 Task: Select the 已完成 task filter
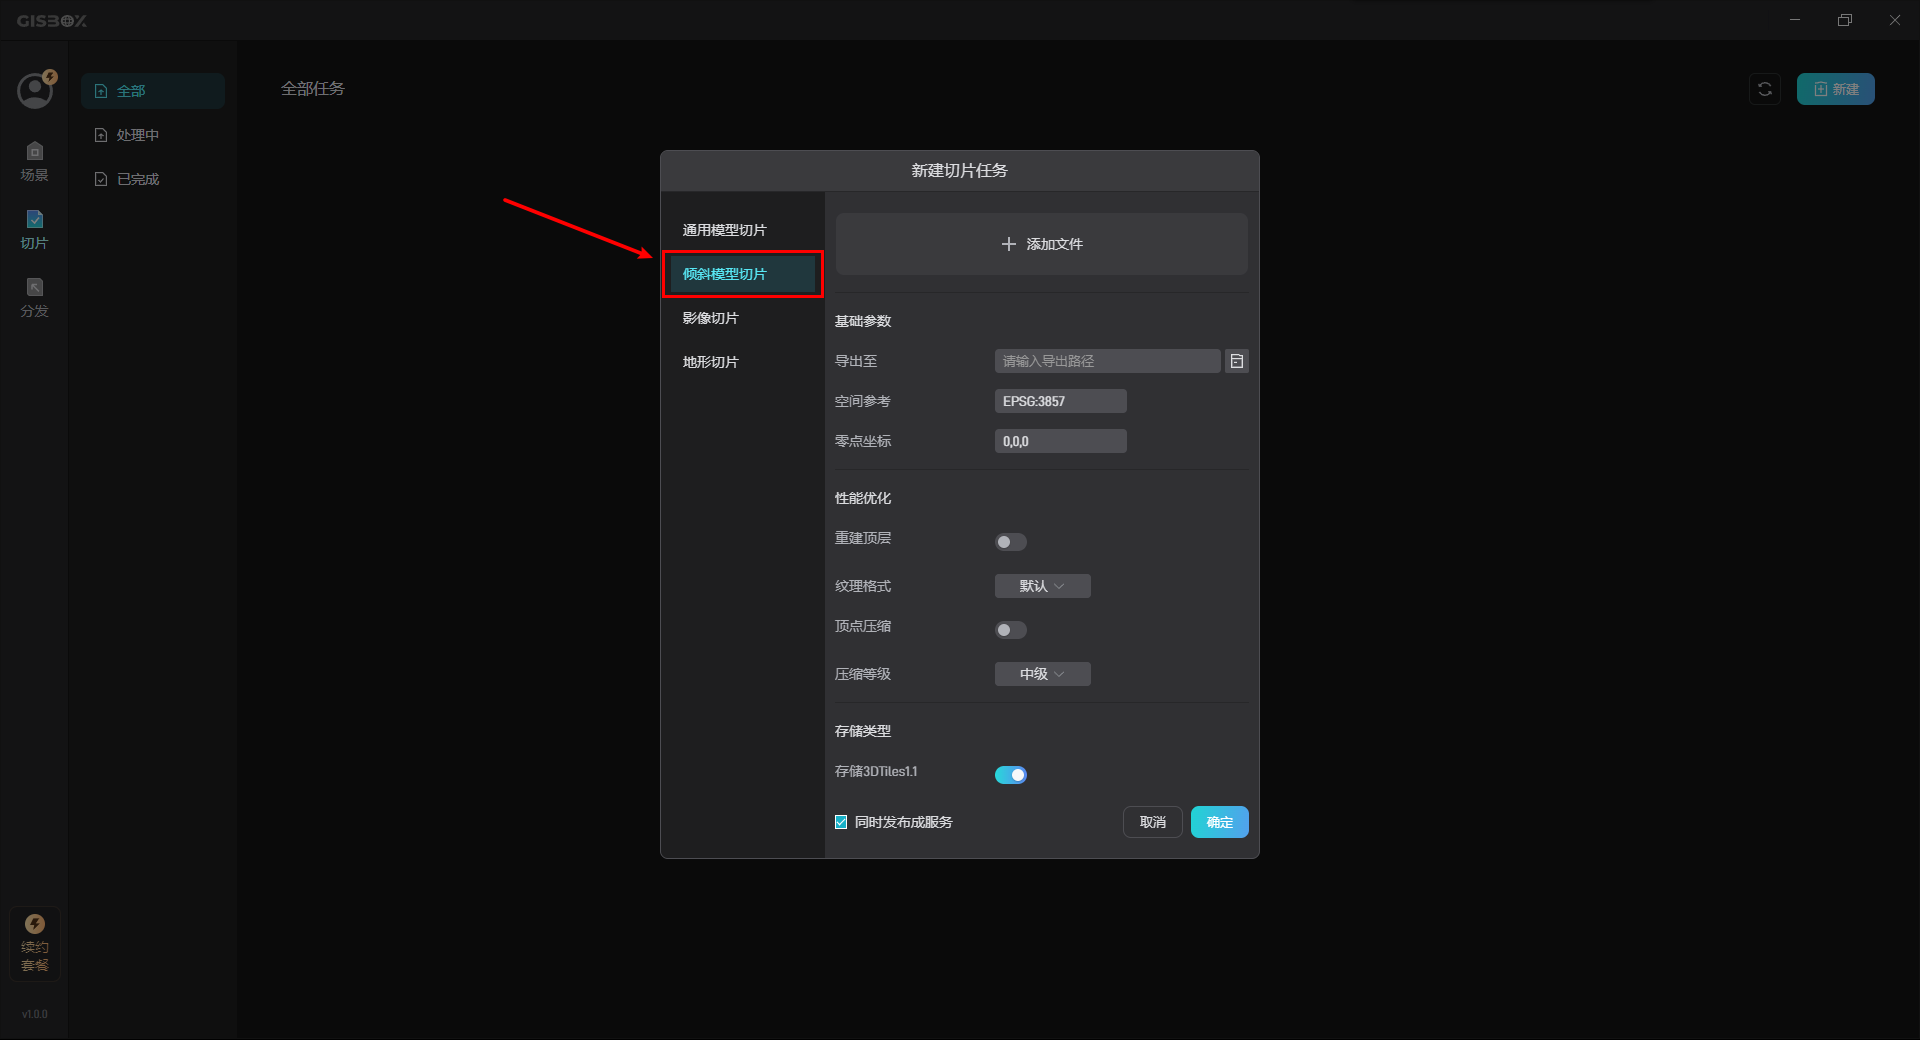pyautogui.click(x=153, y=179)
